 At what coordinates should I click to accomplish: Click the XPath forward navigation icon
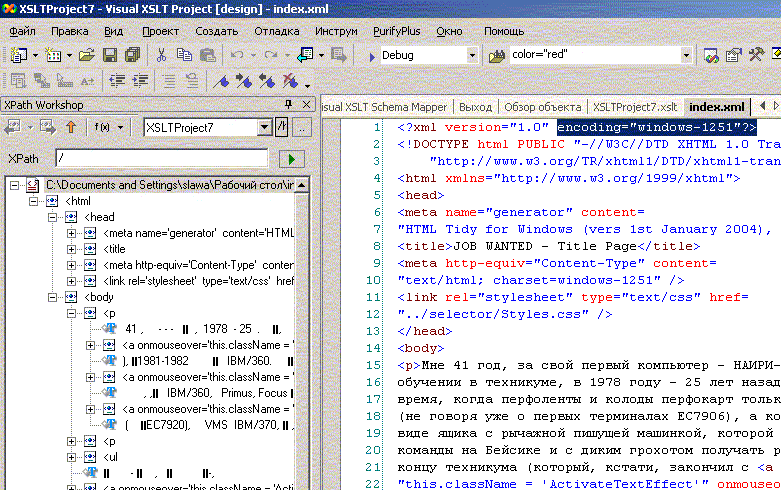click(48, 127)
